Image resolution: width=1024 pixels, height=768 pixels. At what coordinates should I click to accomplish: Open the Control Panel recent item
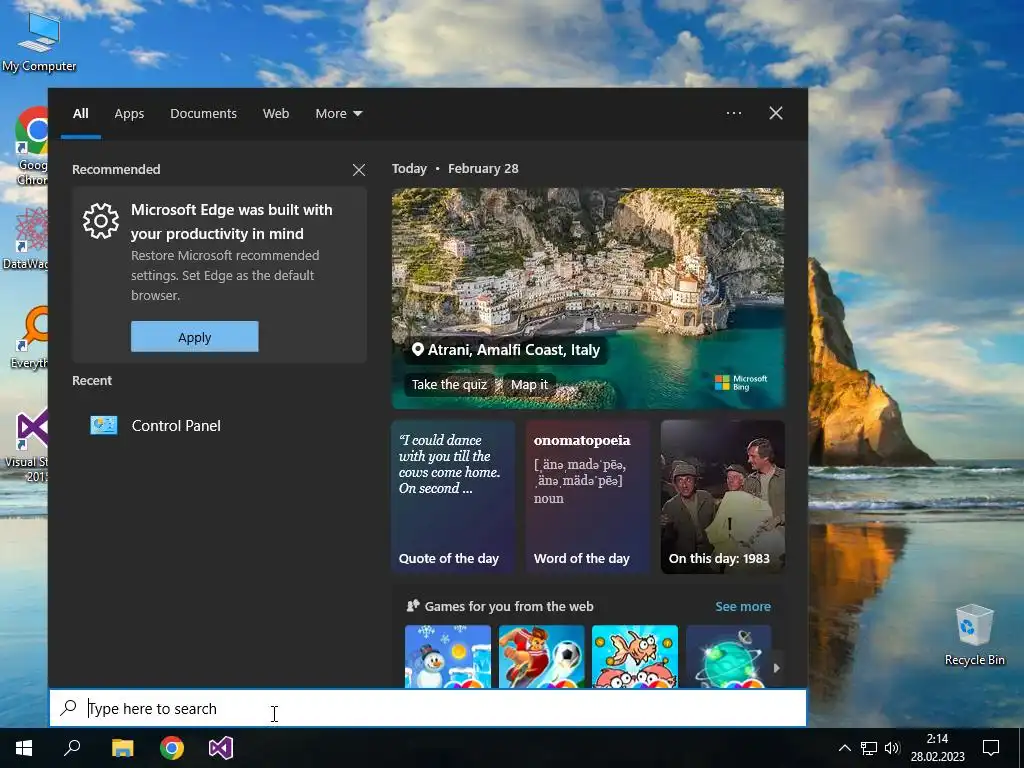click(x=219, y=426)
